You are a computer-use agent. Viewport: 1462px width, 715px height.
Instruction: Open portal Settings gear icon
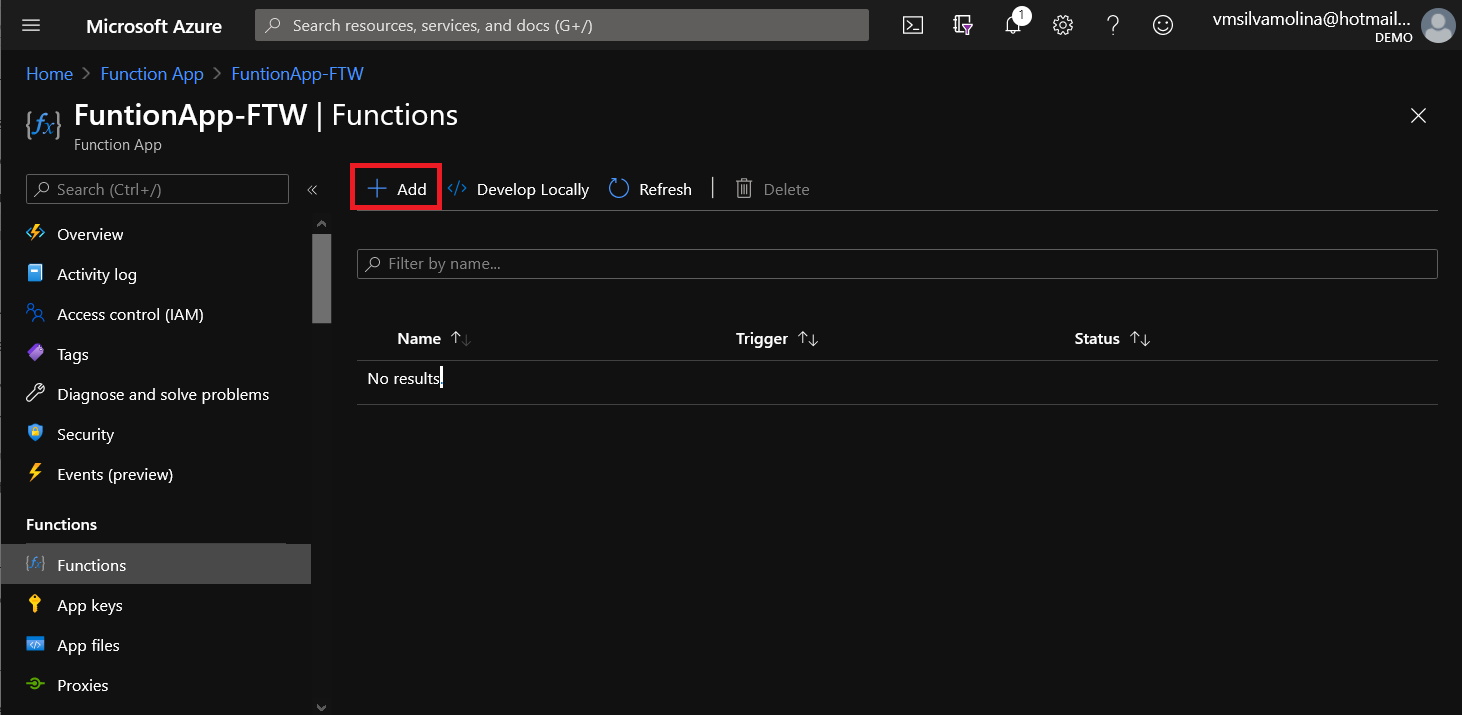tap(1063, 25)
